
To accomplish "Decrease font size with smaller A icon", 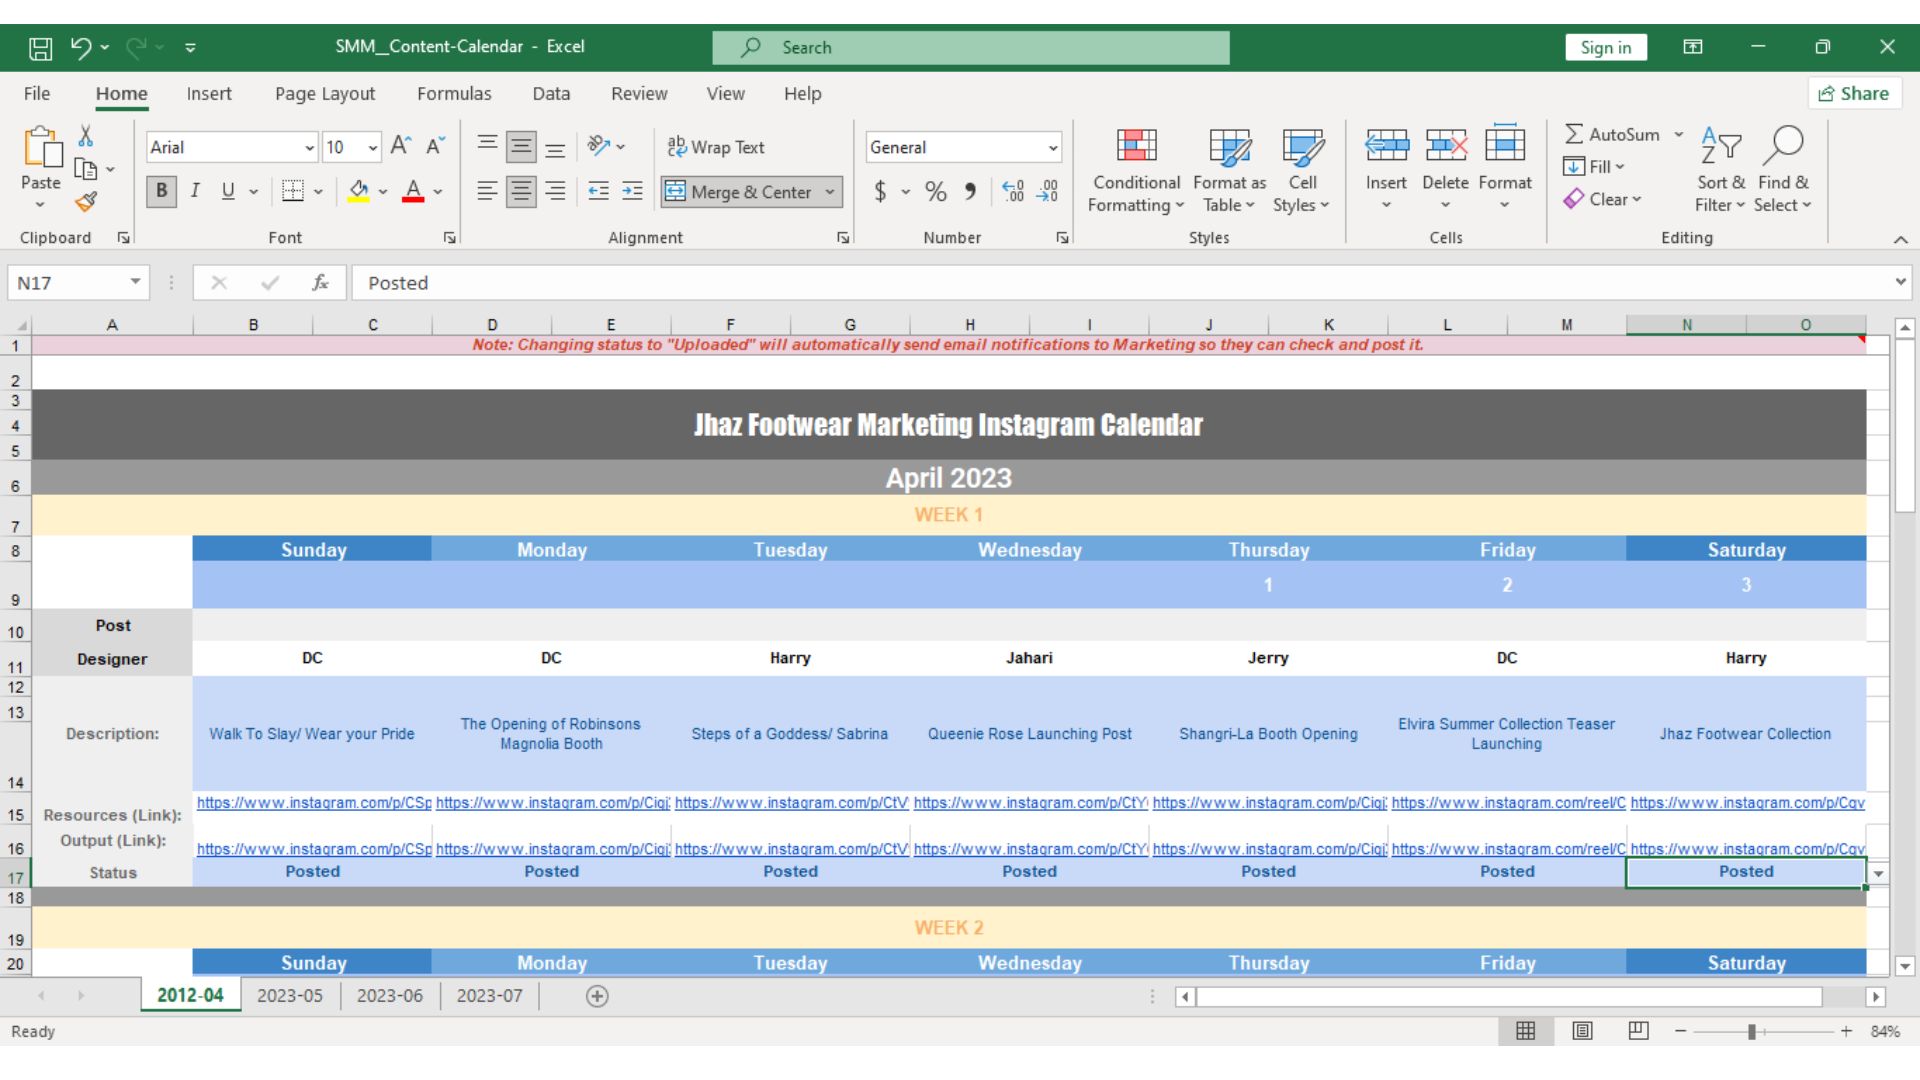I will point(435,147).
